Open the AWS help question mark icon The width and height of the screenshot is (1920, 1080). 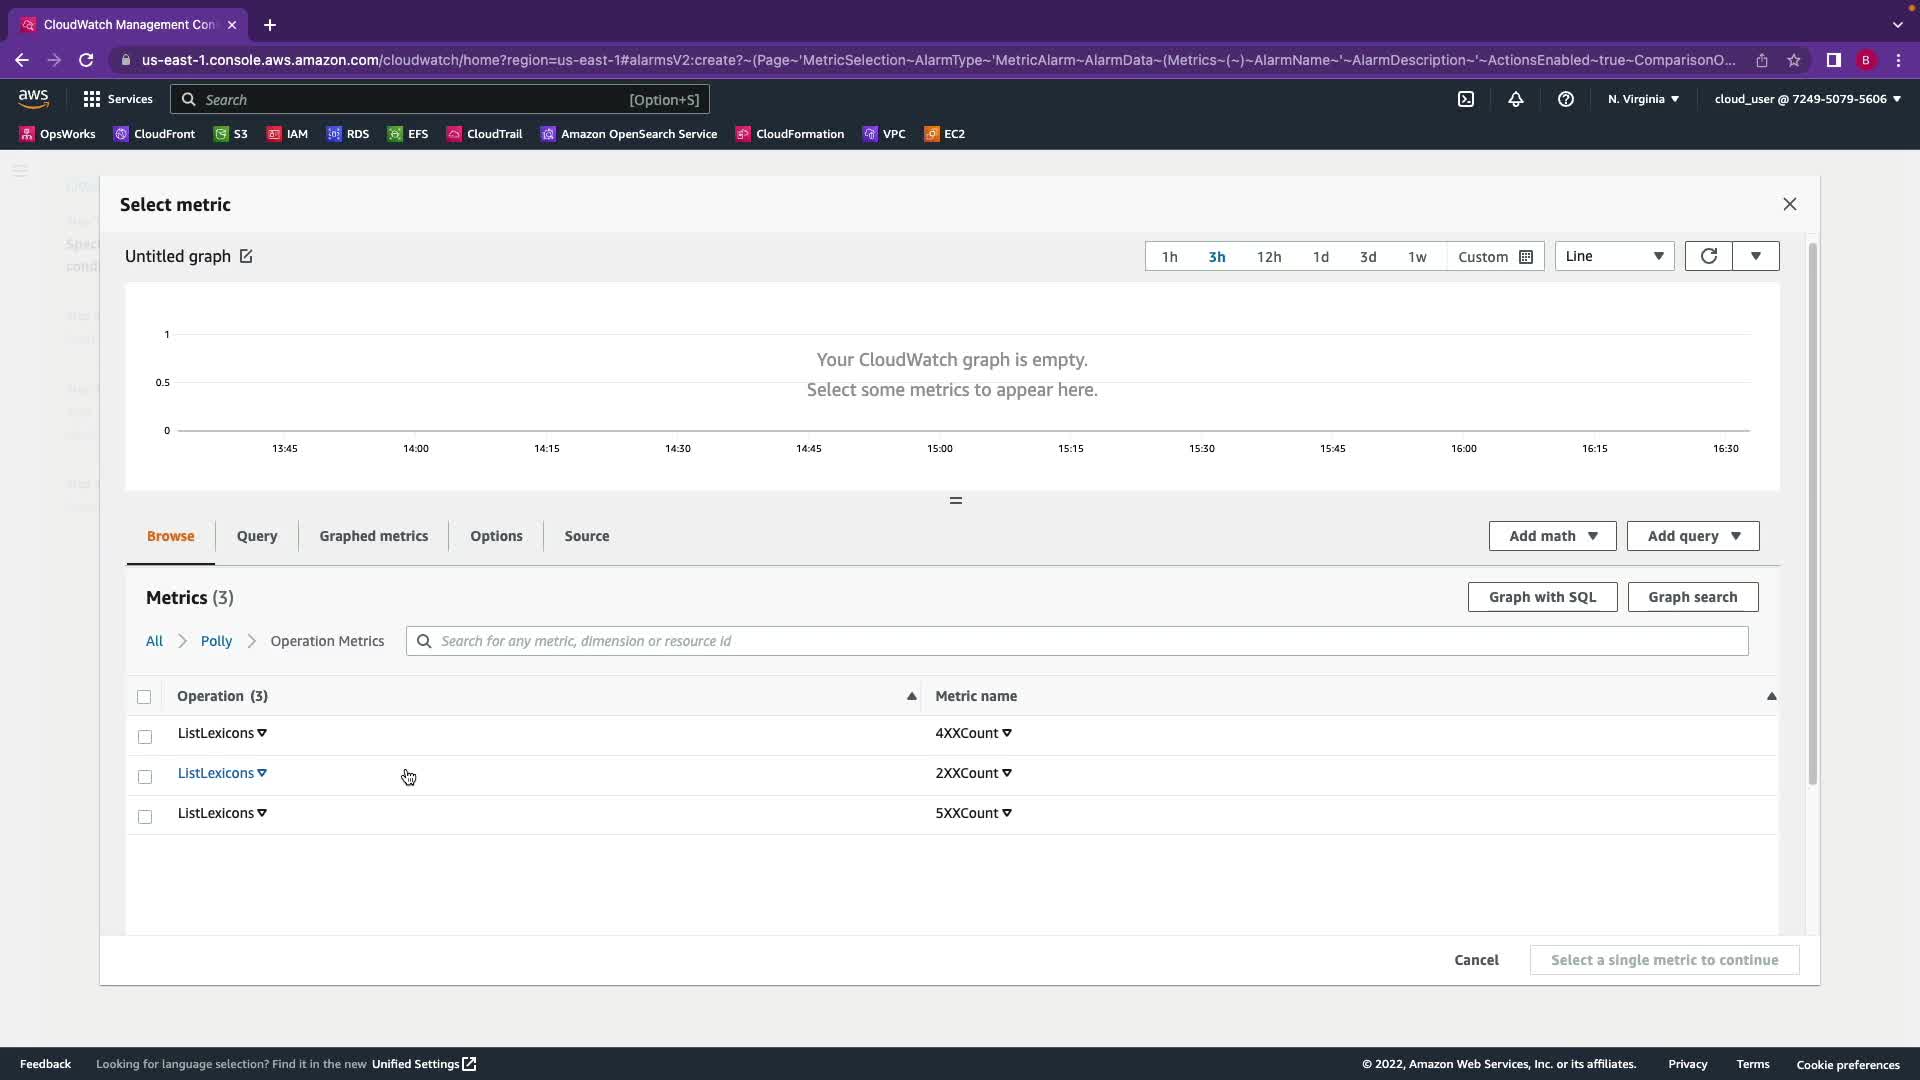click(x=1565, y=99)
